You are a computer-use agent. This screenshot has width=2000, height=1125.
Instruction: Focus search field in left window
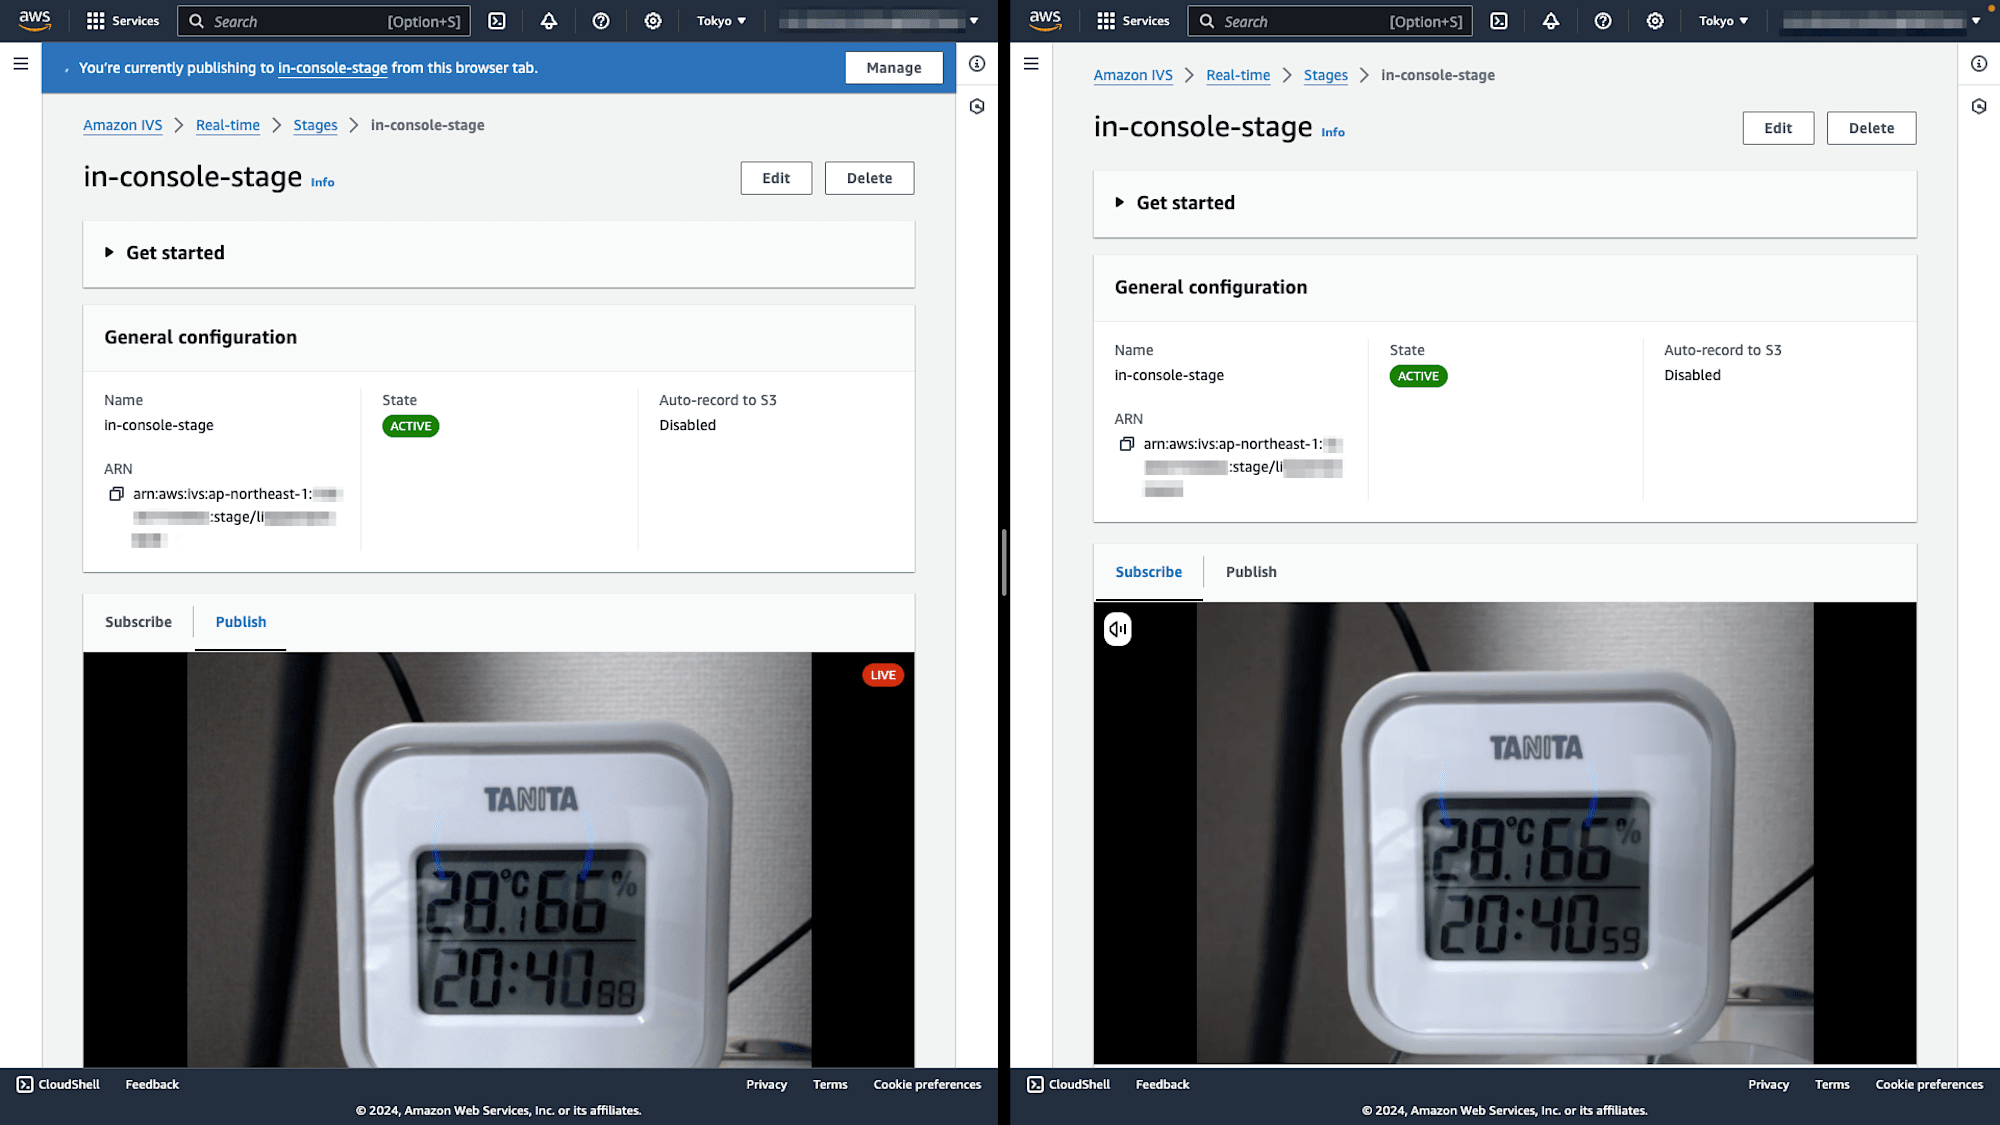[323, 21]
